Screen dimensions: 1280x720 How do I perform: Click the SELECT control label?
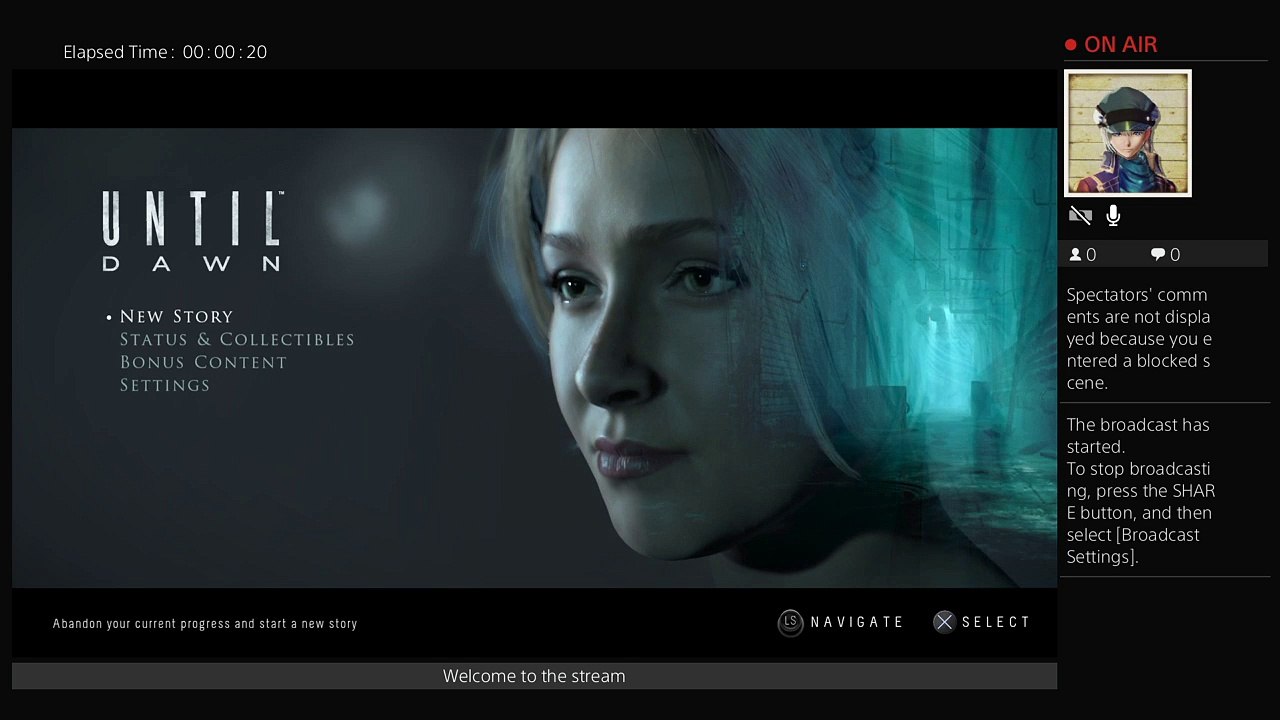tap(996, 622)
